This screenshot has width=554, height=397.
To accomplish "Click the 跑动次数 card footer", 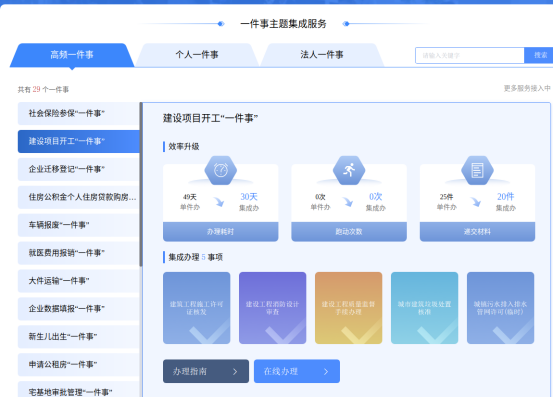I will (x=349, y=232).
